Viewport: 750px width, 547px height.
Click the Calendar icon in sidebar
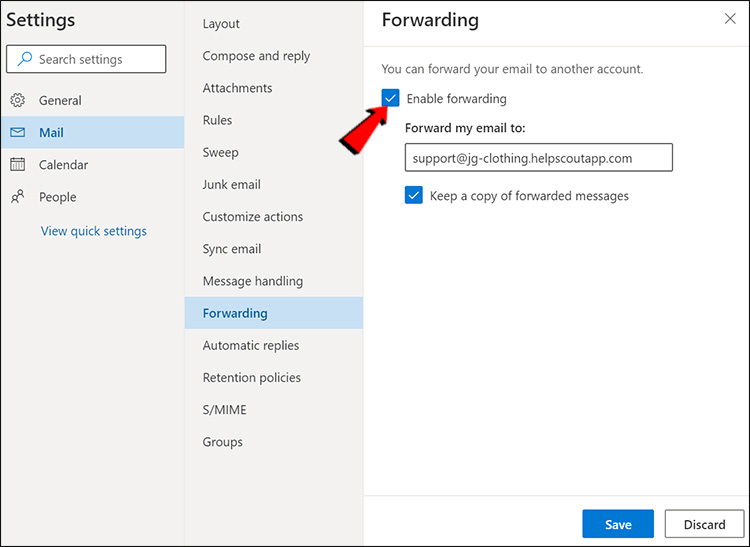(18, 165)
